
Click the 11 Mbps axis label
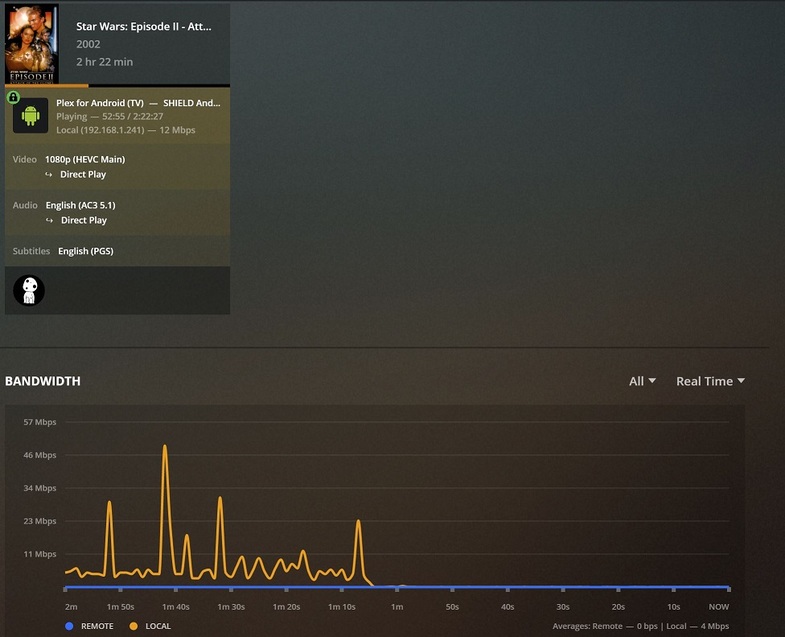[x=40, y=554]
